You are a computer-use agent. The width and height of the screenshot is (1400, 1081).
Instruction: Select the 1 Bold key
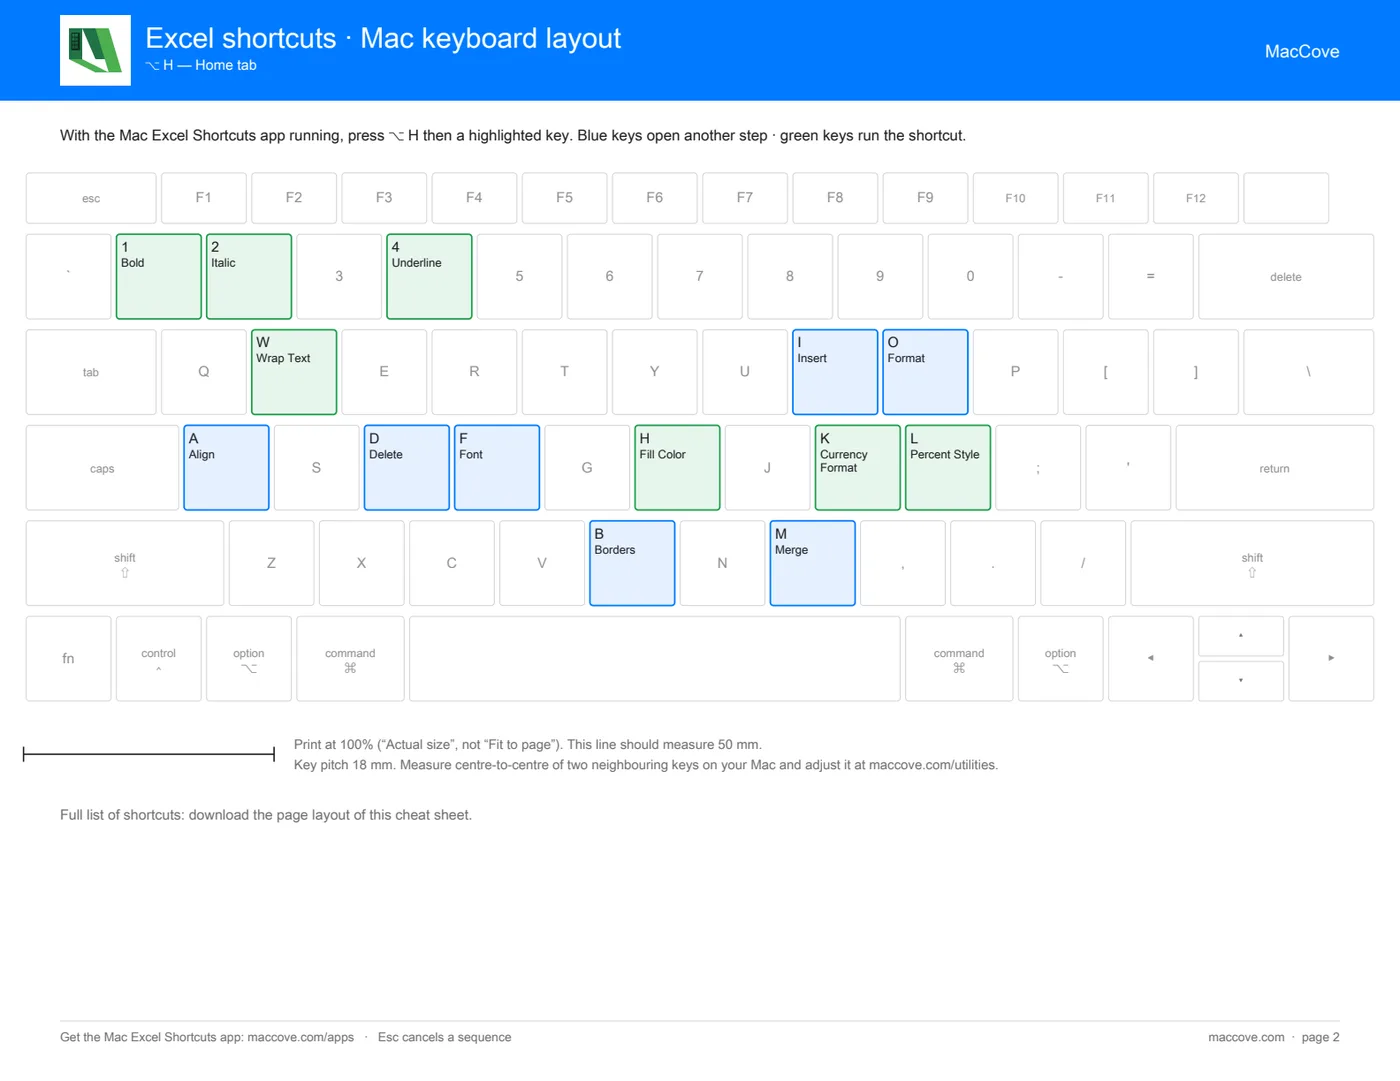(x=159, y=277)
